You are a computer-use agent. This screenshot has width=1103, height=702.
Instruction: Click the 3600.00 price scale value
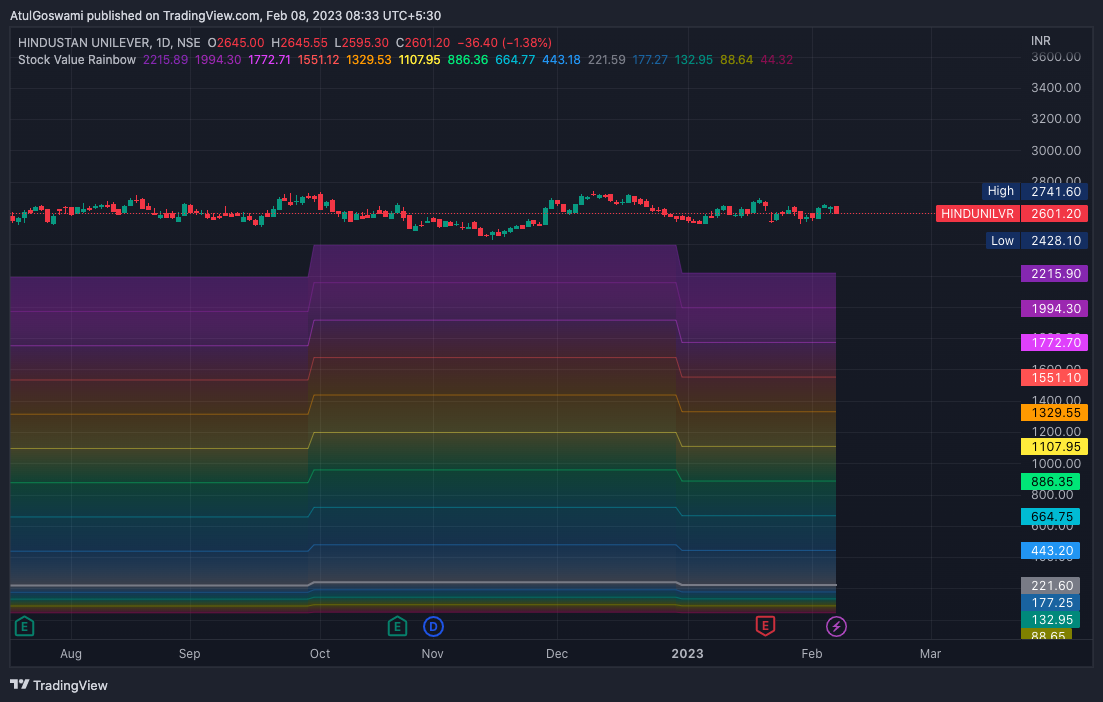click(1056, 57)
